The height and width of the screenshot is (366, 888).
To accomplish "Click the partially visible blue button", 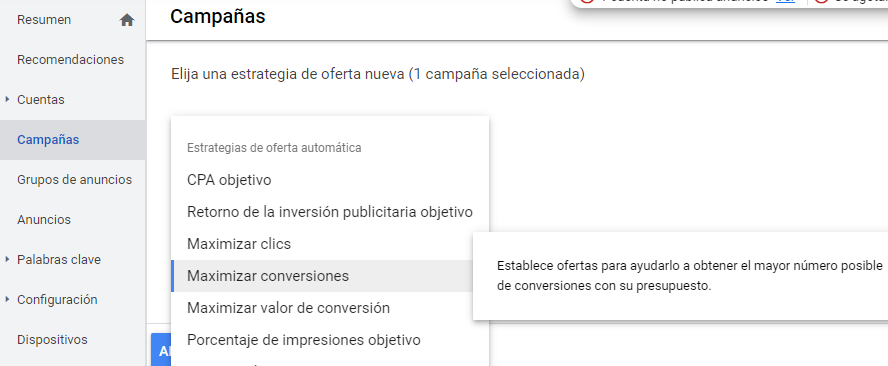I will pyautogui.click(x=161, y=350).
